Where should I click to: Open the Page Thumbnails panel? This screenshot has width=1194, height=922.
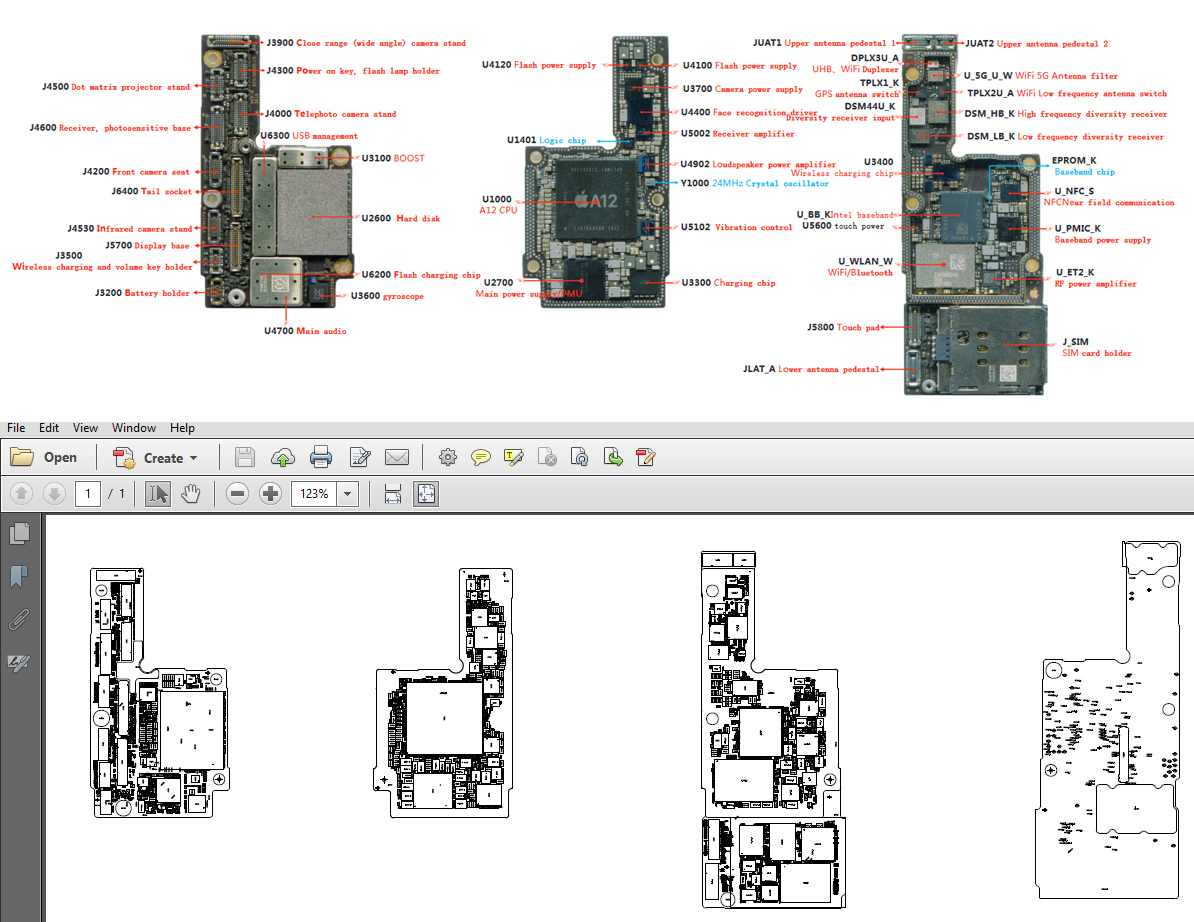[x=19, y=534]
